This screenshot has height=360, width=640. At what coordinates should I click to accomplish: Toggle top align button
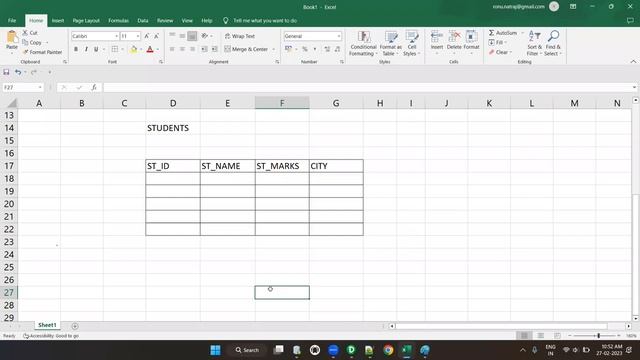(172, 36)
